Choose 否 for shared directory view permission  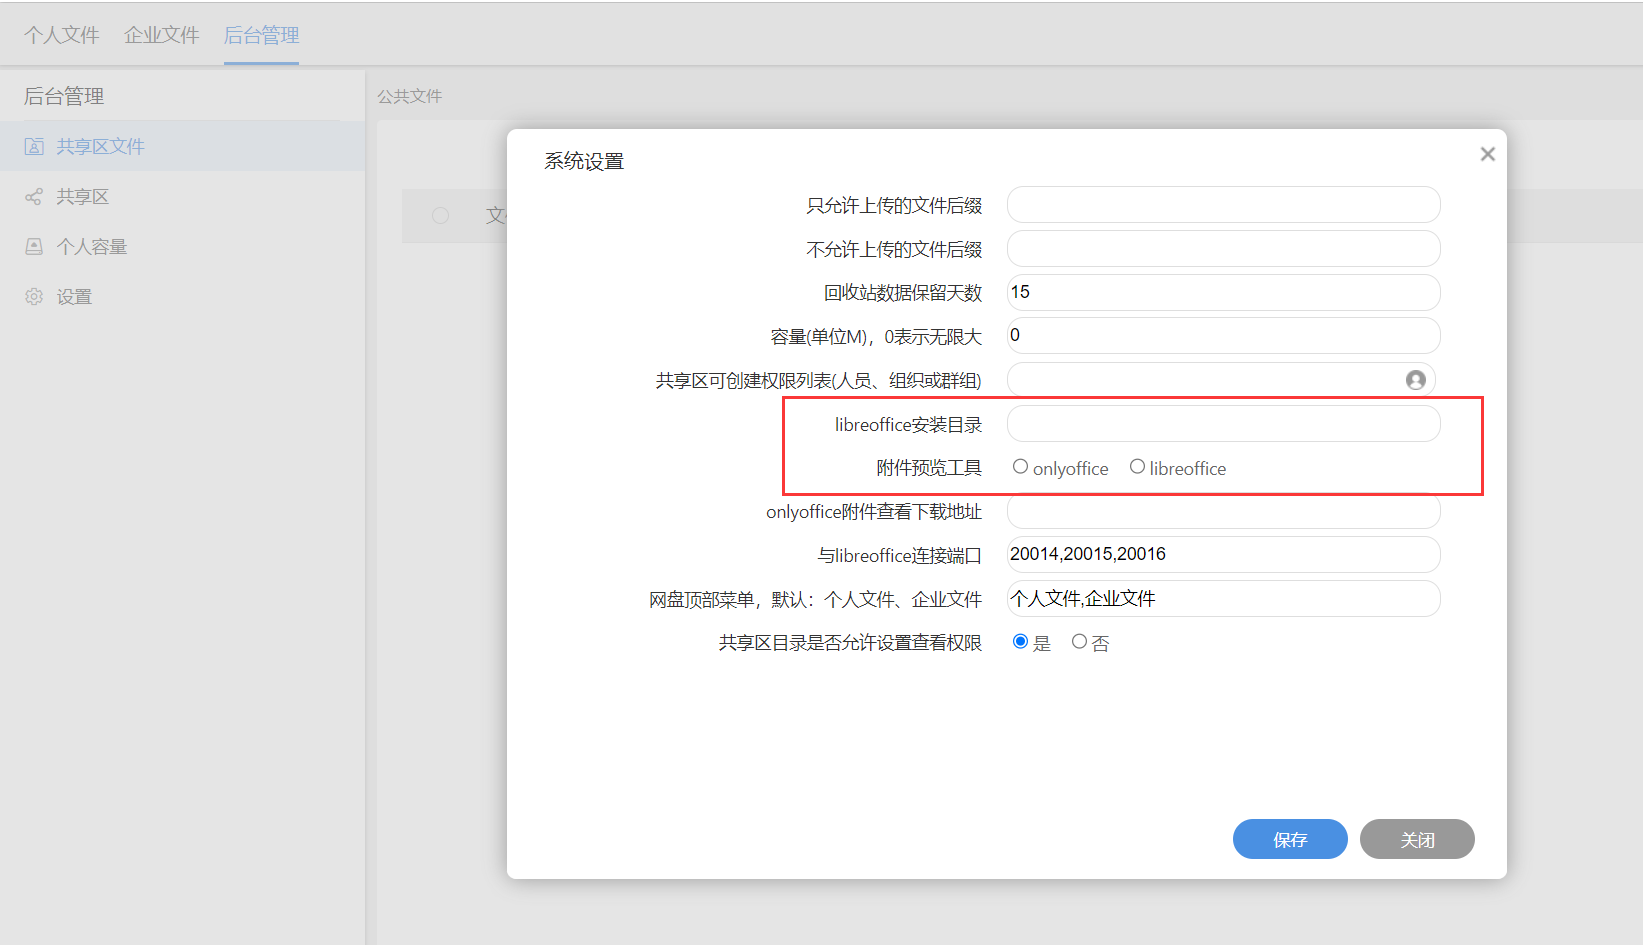click(1079, 642)
